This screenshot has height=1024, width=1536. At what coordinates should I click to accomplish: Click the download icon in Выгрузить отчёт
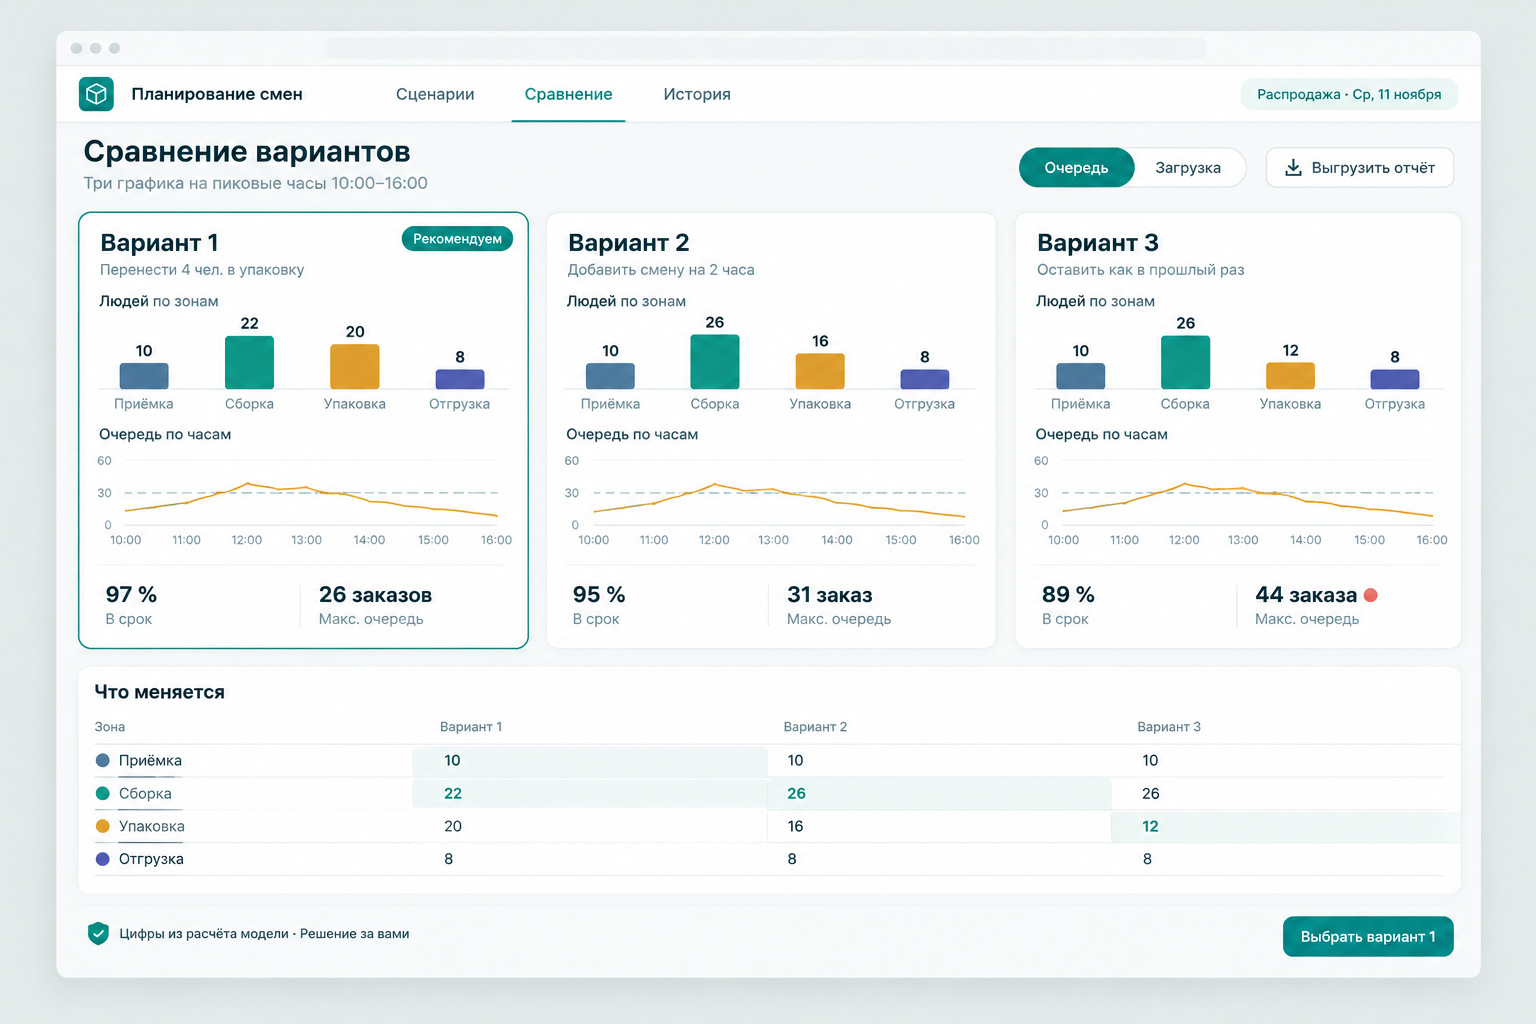[1293, 168]
